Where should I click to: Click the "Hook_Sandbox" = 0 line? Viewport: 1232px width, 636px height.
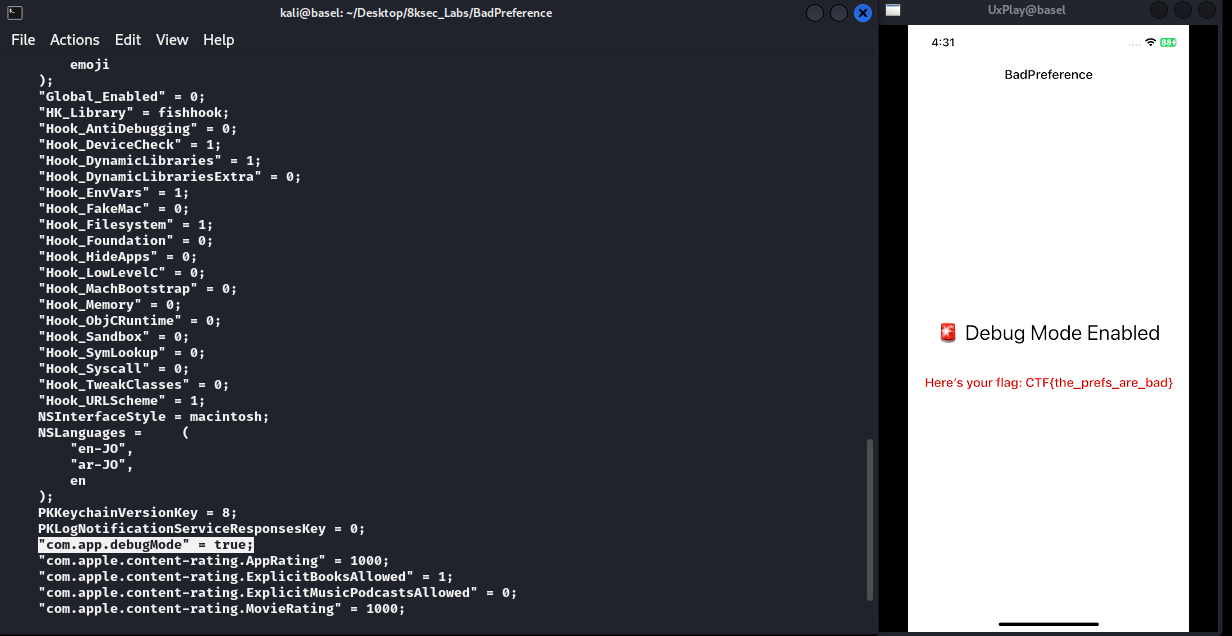pyautogui.click(x=113, y=337)
